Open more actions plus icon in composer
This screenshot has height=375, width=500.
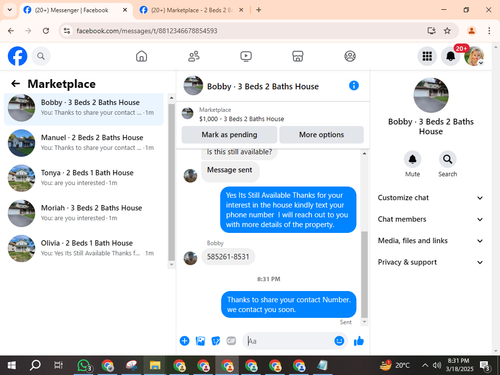pyautogui.click(x=184, y=341)
